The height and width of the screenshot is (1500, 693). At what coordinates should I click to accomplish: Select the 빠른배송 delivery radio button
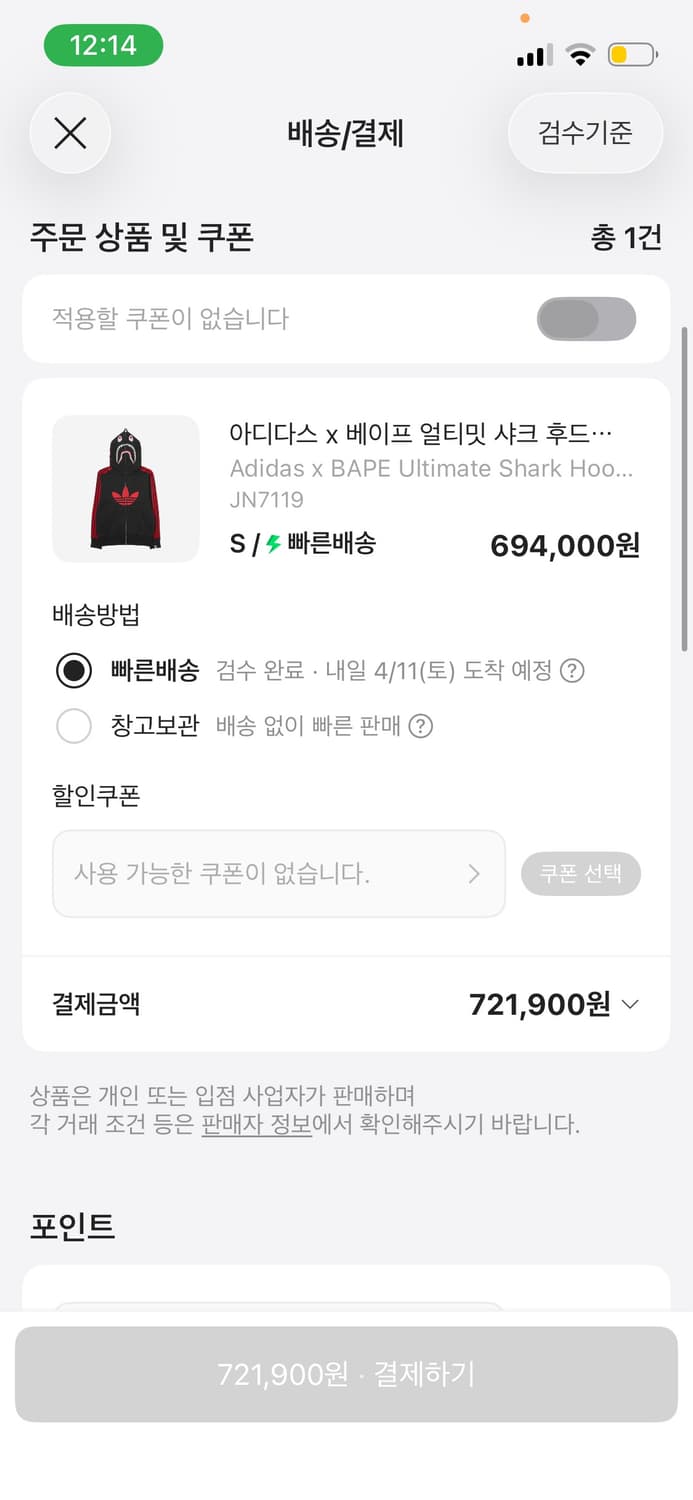click(74, 672)
